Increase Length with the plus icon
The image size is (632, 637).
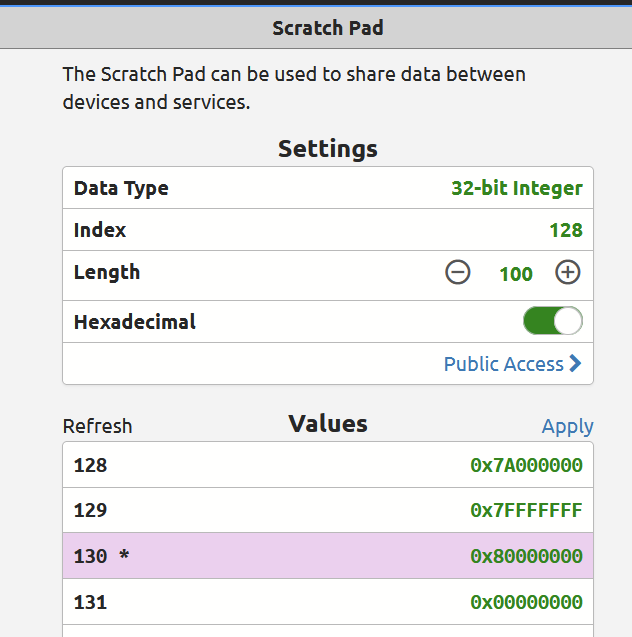pos(568,272)
